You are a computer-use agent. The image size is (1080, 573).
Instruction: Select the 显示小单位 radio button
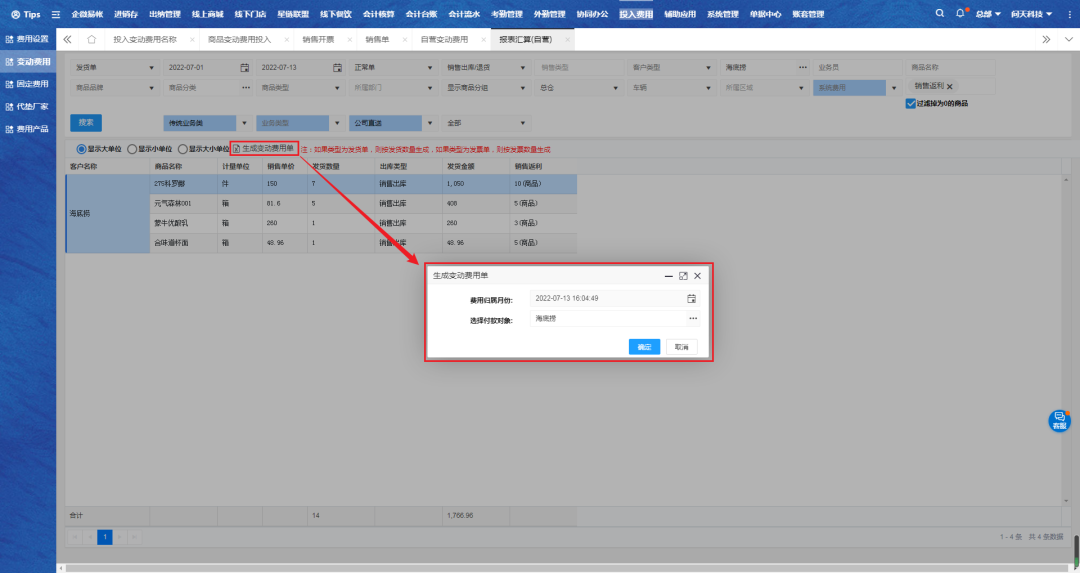pyautogui.click(x=131, y=148)
